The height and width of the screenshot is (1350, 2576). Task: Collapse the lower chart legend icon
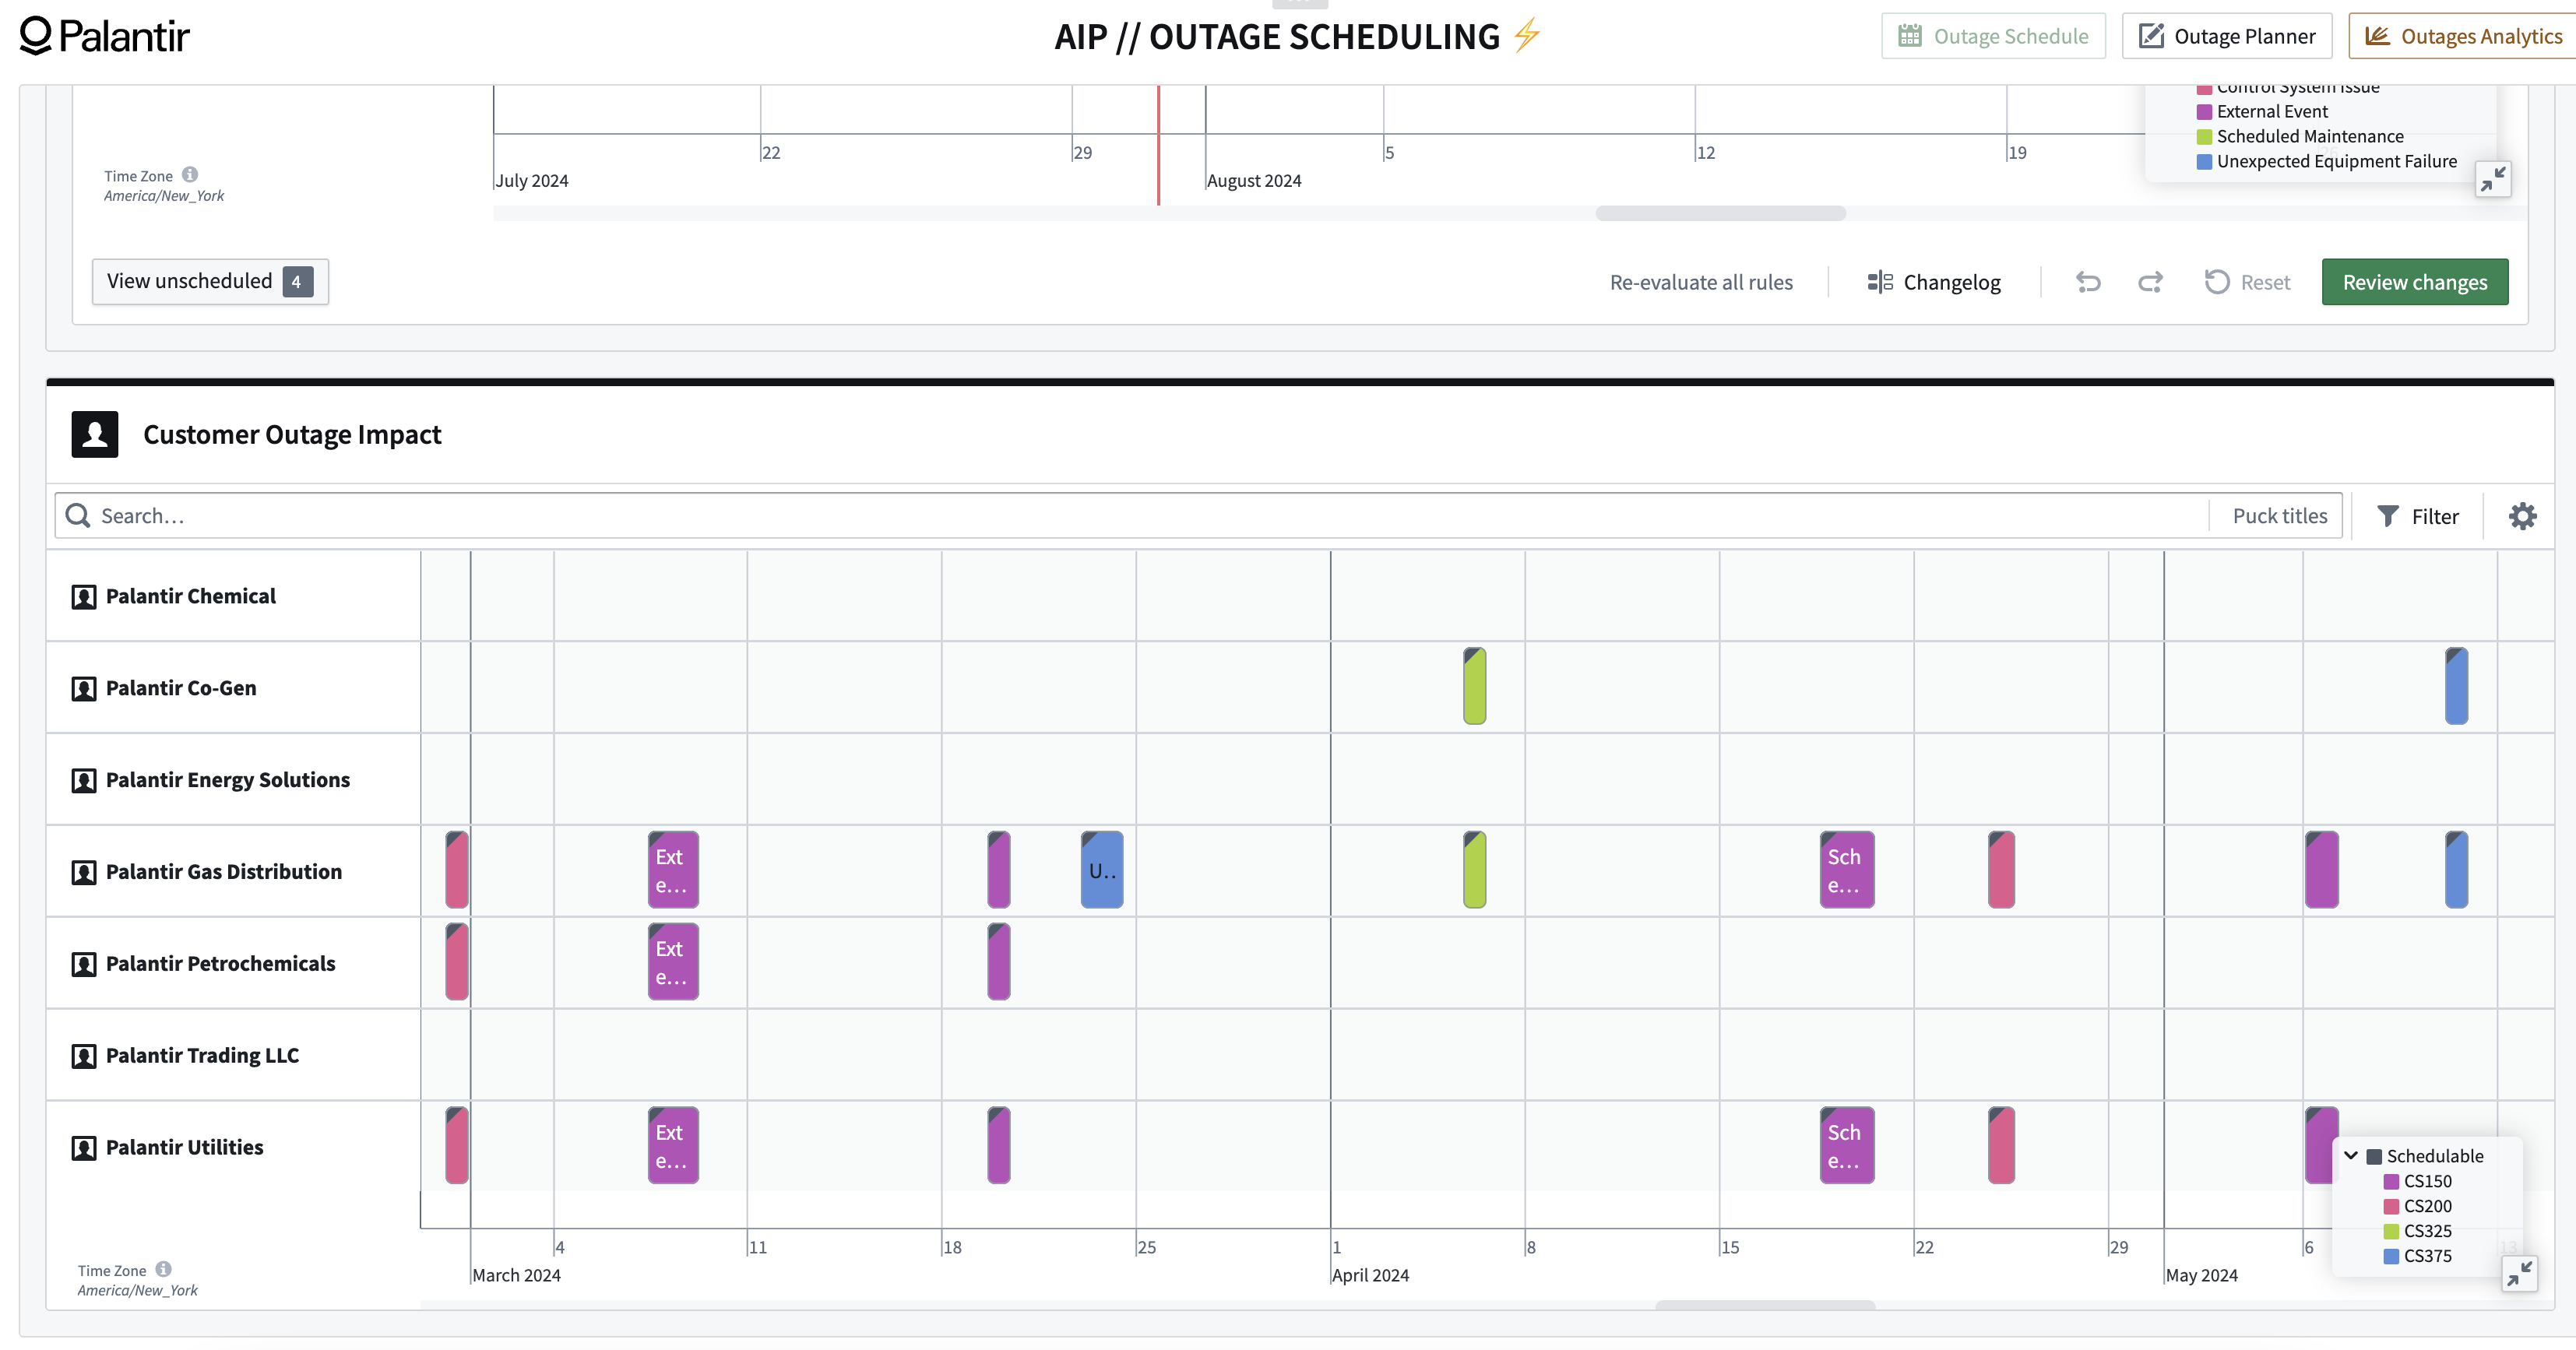click(2519, 1273)
